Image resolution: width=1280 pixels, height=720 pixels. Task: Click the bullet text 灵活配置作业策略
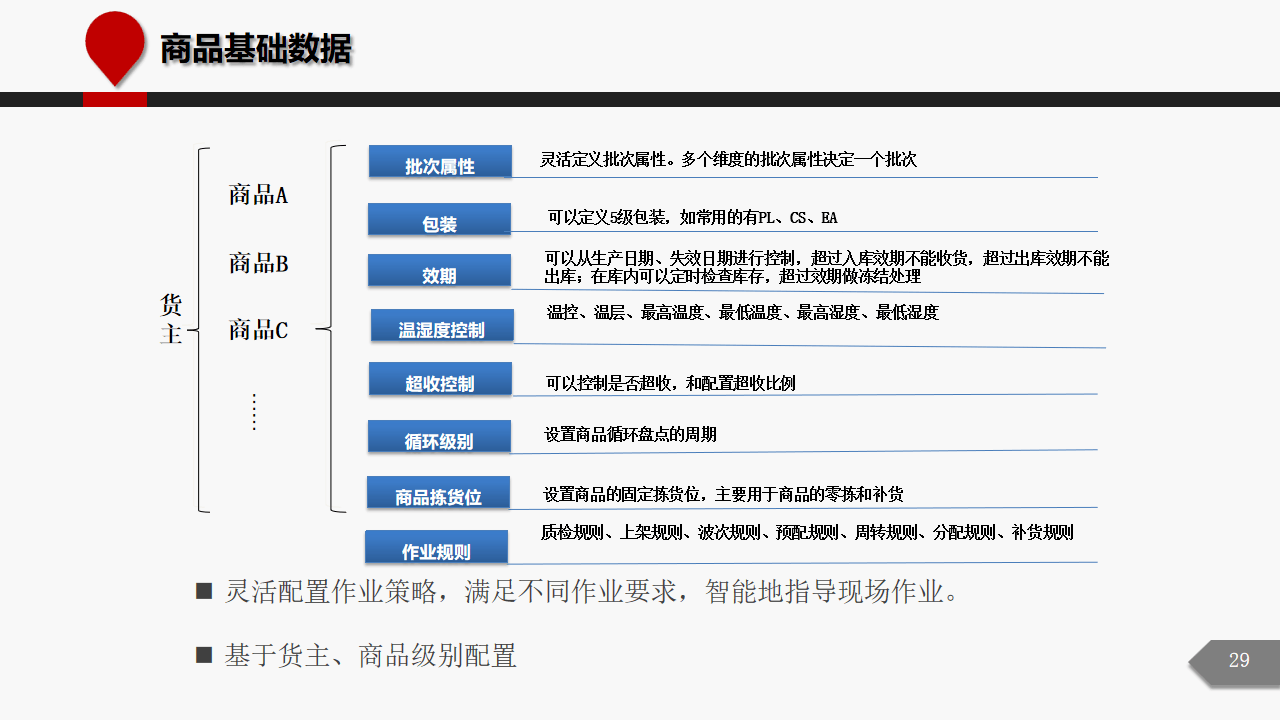[x=591, y=591]
